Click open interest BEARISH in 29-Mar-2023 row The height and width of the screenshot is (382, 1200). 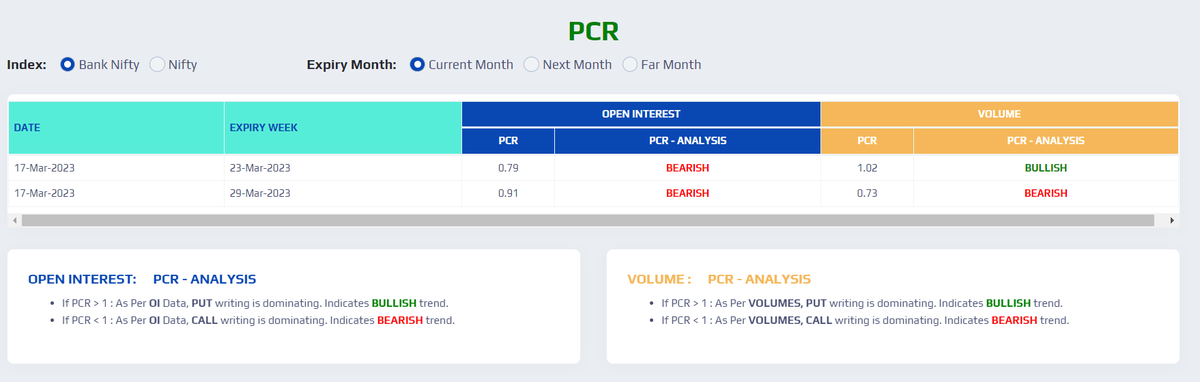[687, 193]
